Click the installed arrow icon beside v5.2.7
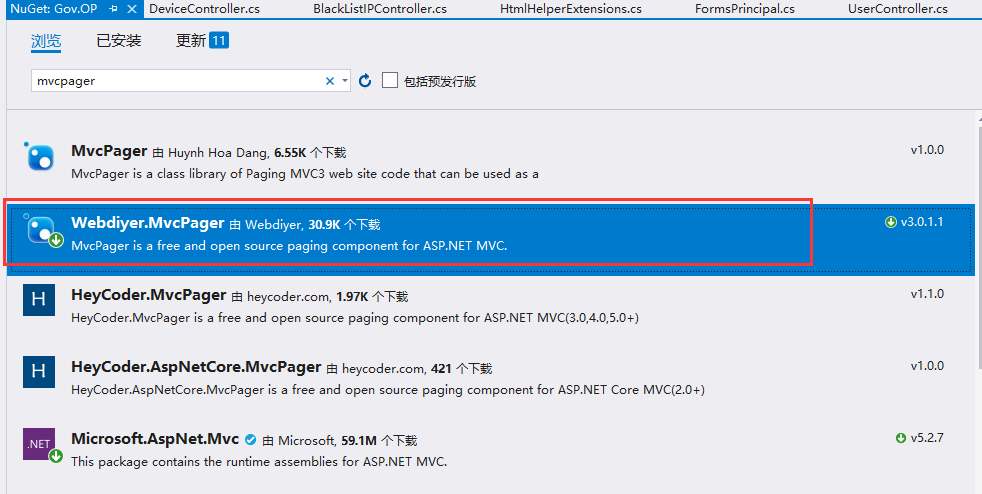This screenshot has width=982, height=494. tap(901, 438)
